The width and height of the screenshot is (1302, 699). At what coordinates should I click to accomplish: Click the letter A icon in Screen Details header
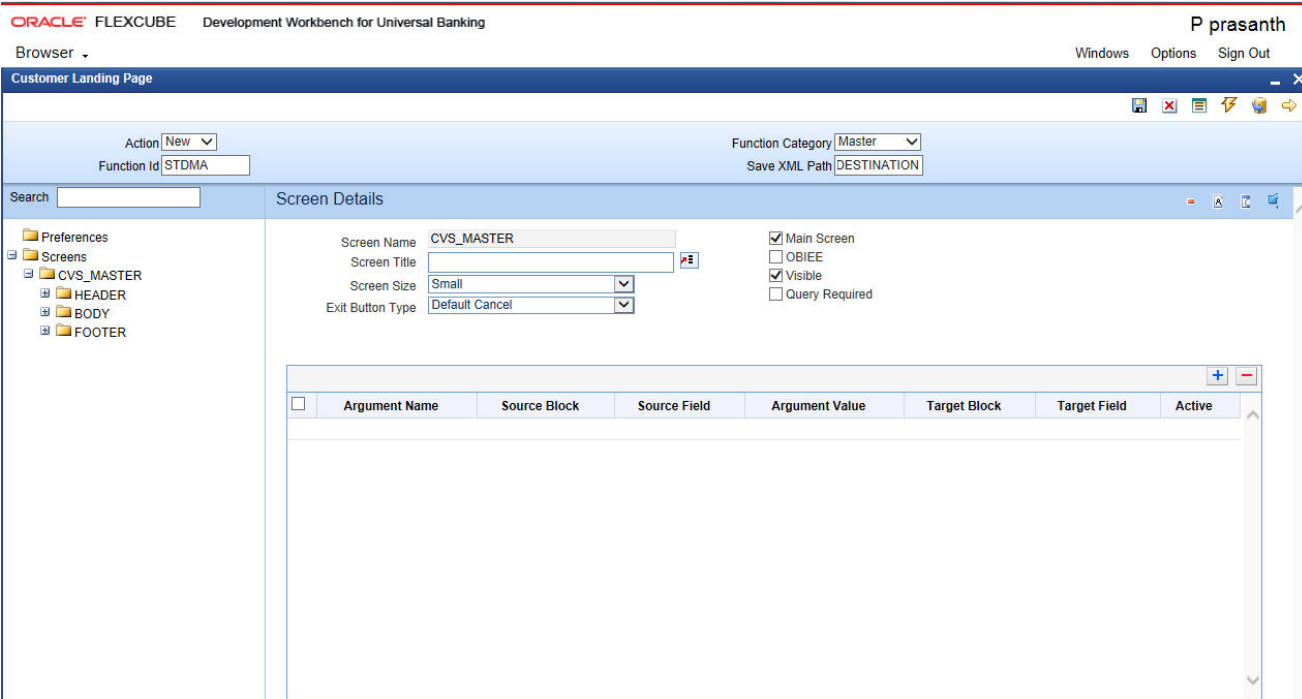click(1218, 202)
